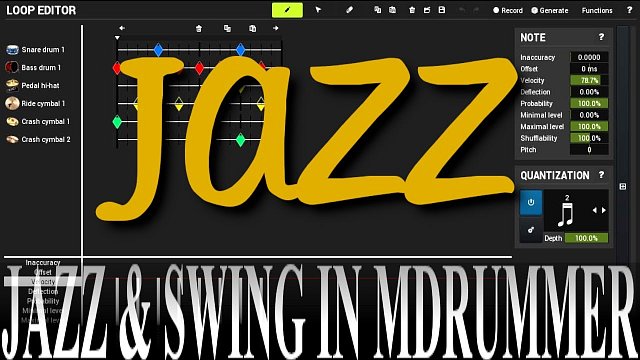Image resolution: width=640 pixels, height=360 pixels.
Task: Click the Pitch value field
Action: click(x=589, y=150)
